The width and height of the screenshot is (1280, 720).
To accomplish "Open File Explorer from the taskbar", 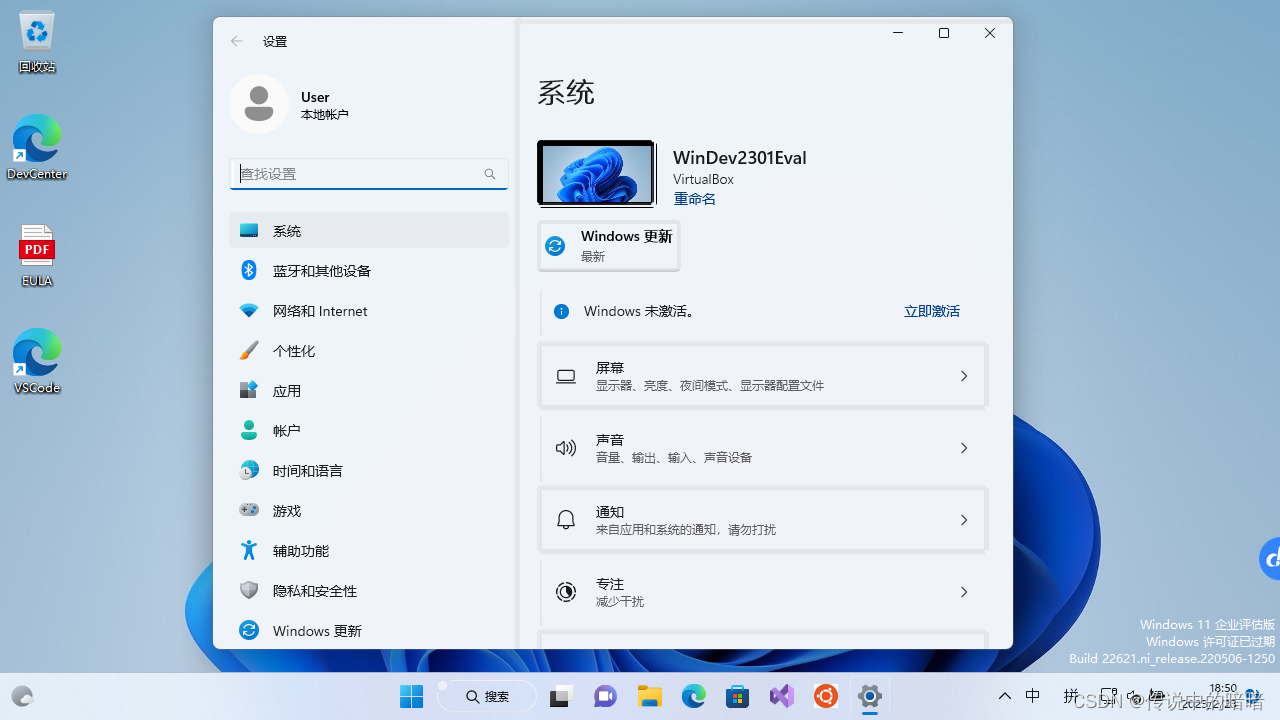I will coord(650,697).
